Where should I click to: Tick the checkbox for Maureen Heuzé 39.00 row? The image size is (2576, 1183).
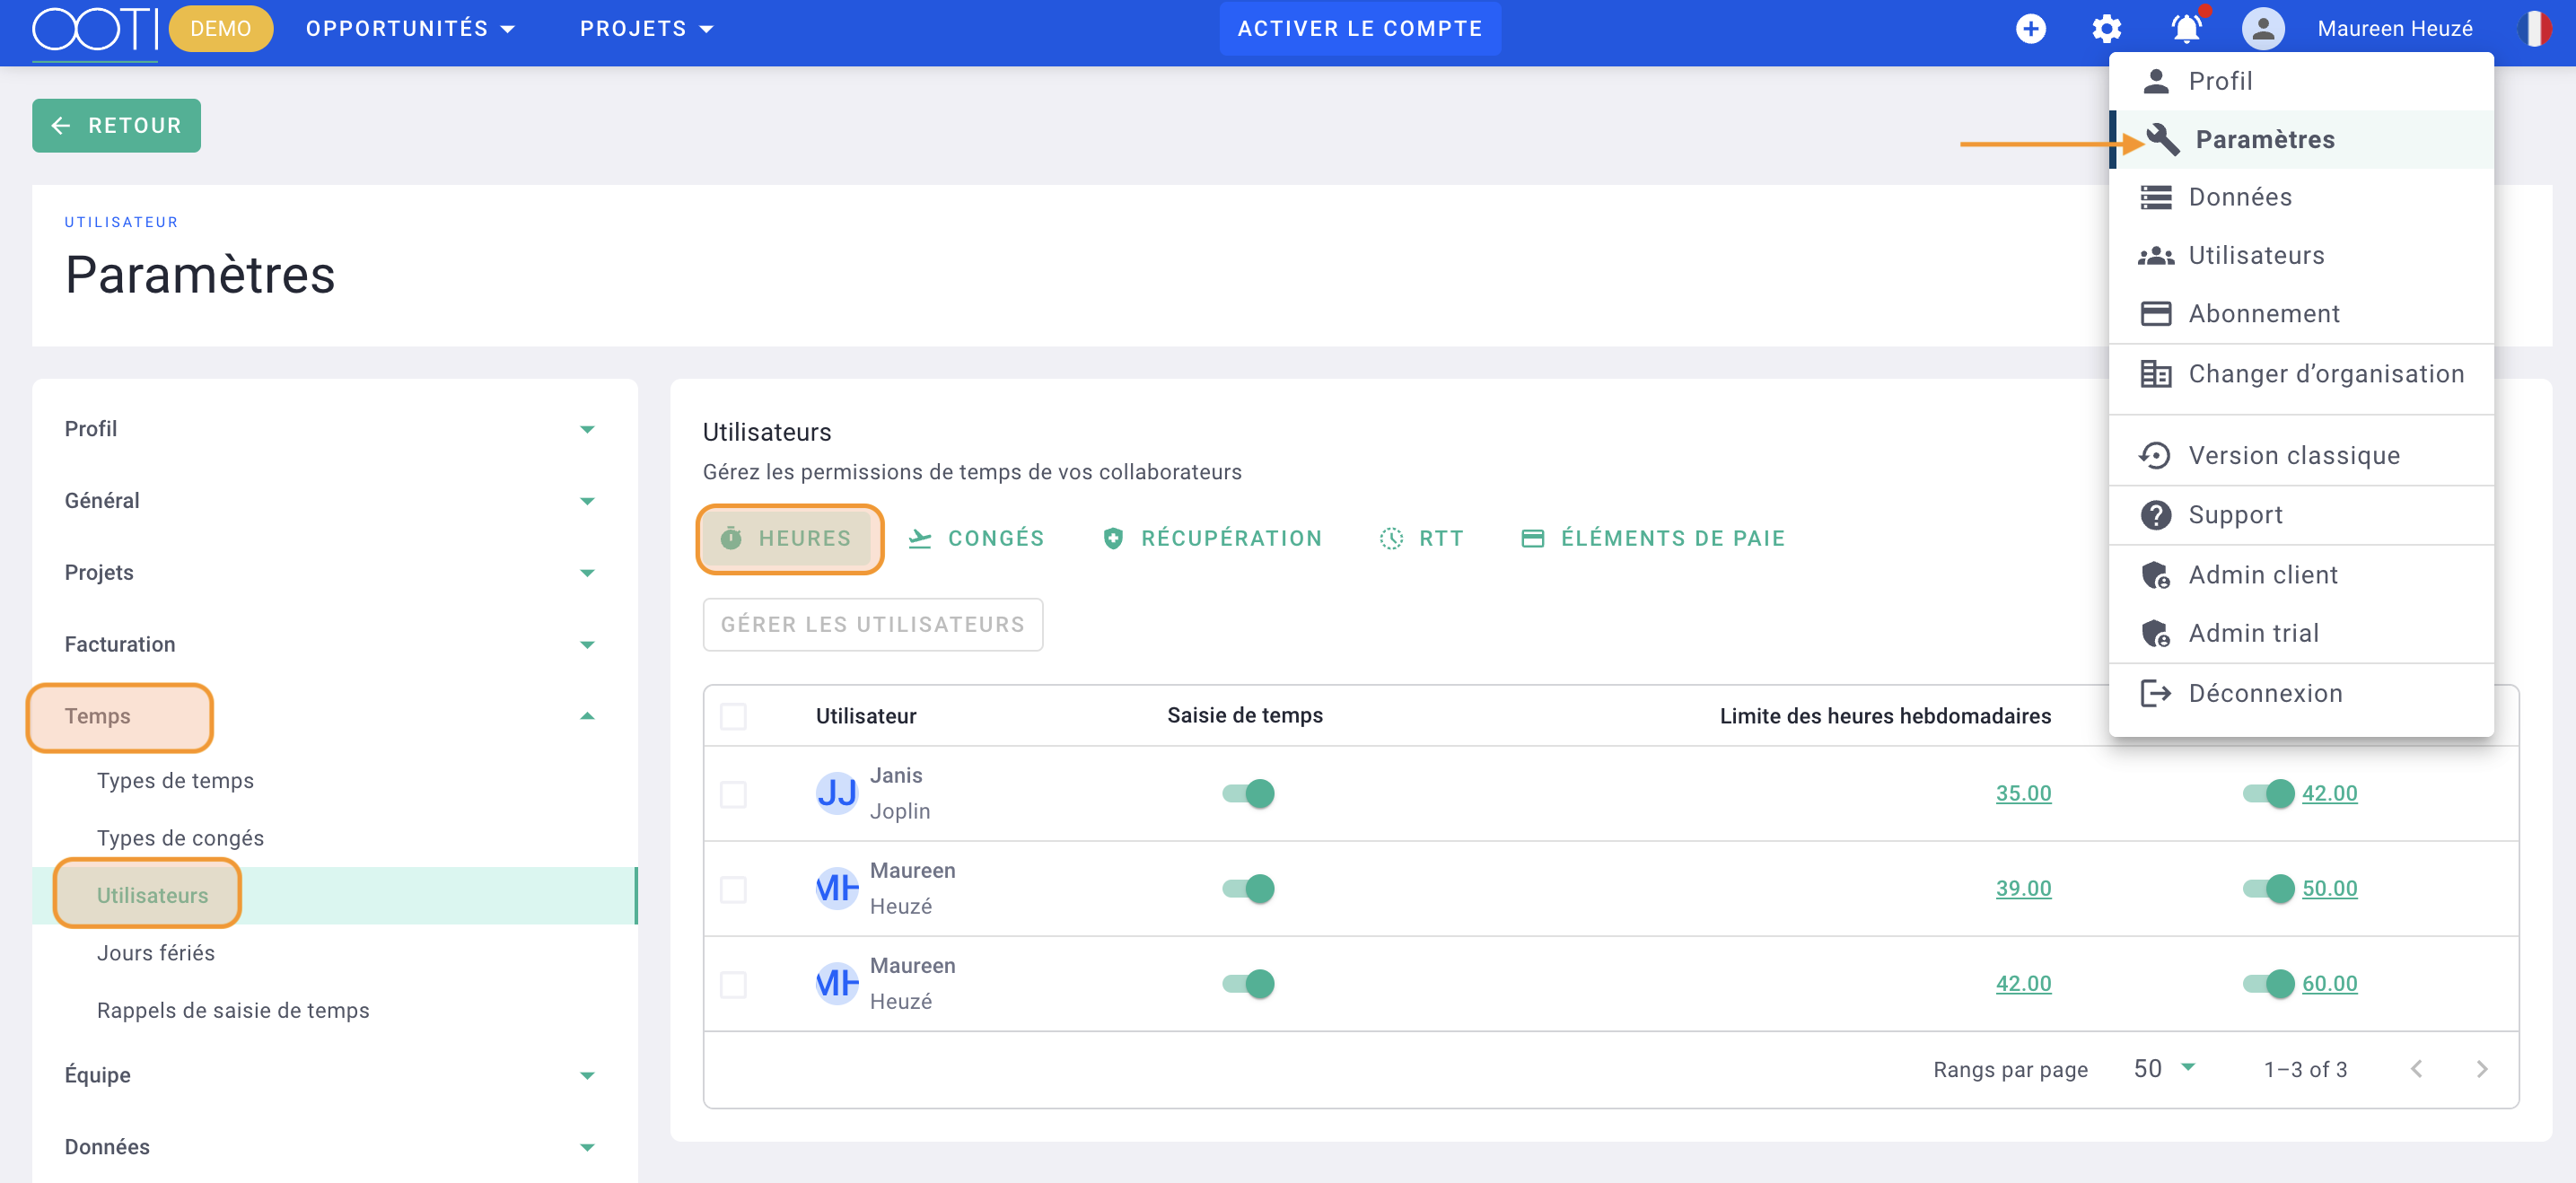tap(733, 889)
